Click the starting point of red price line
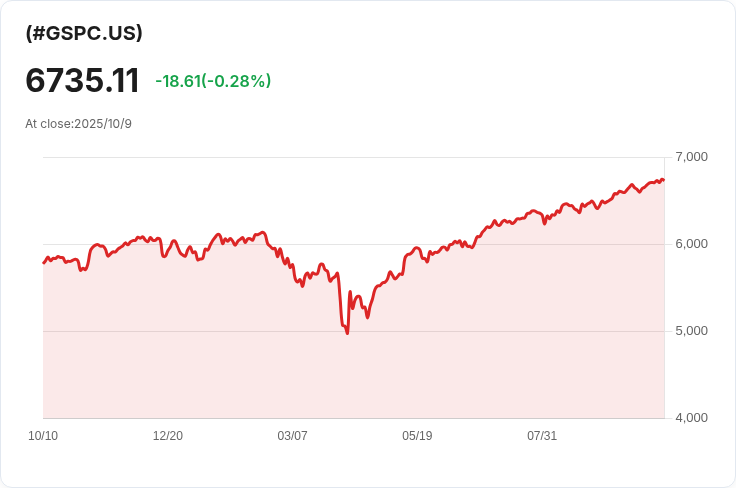This screenshot has width=736, height=488. 44,263
